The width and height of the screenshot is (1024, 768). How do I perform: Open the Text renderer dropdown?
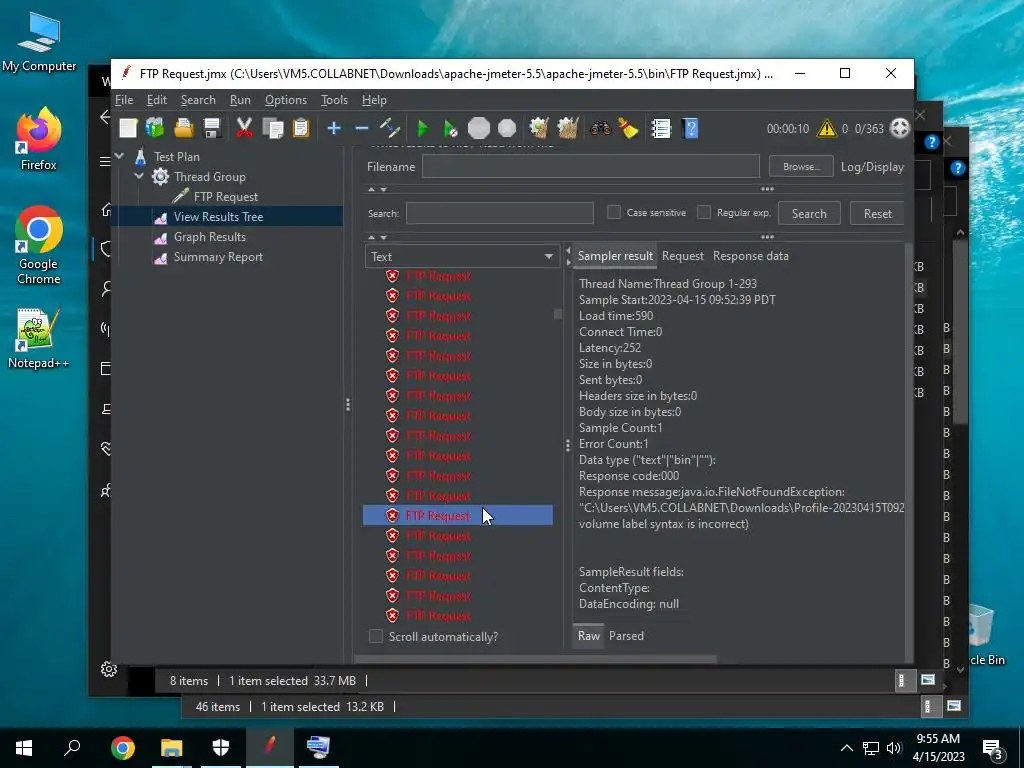[462, 257]
